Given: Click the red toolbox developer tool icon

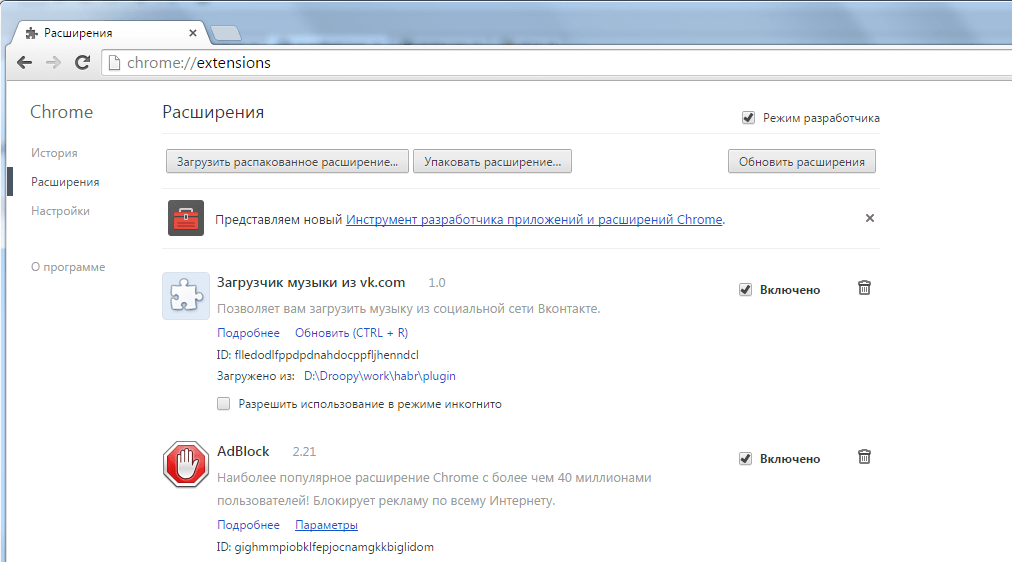Looking at the screenshot, I should (x=186, y=218).
